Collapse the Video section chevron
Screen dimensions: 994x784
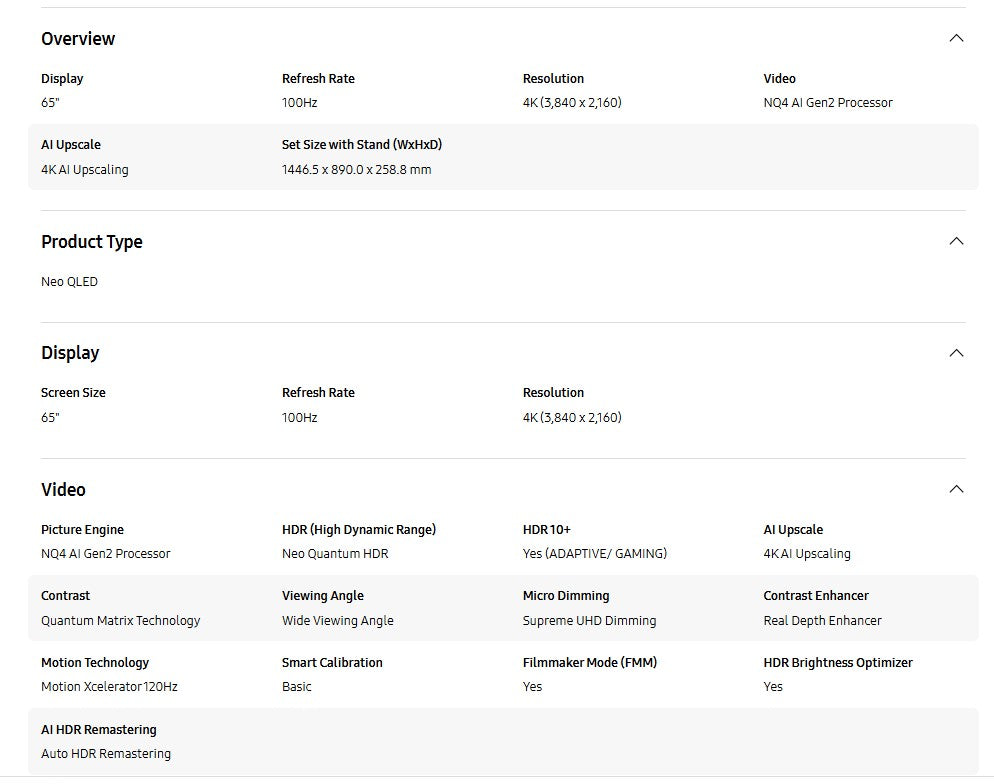tap(956, 489)
